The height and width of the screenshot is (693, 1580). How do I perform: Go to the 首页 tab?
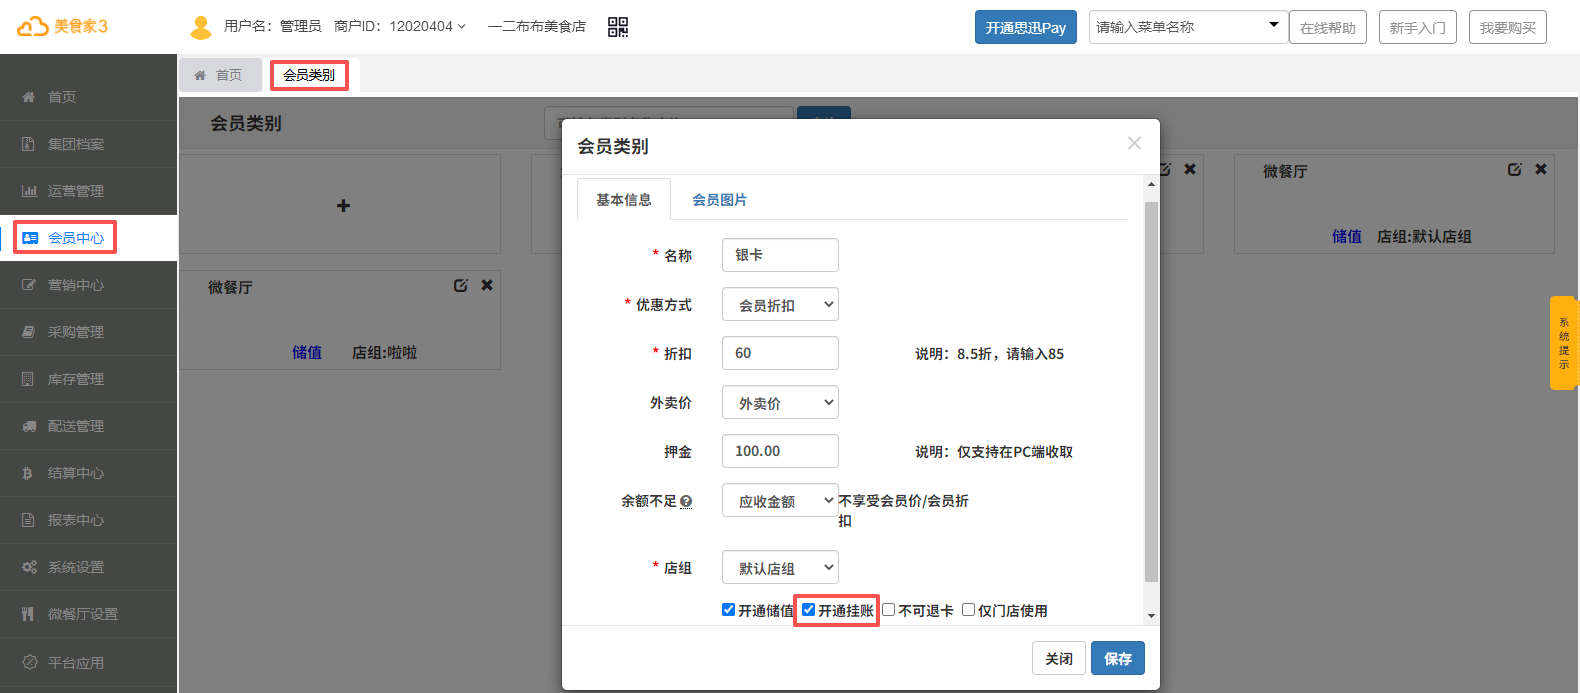tap(220, 75)
